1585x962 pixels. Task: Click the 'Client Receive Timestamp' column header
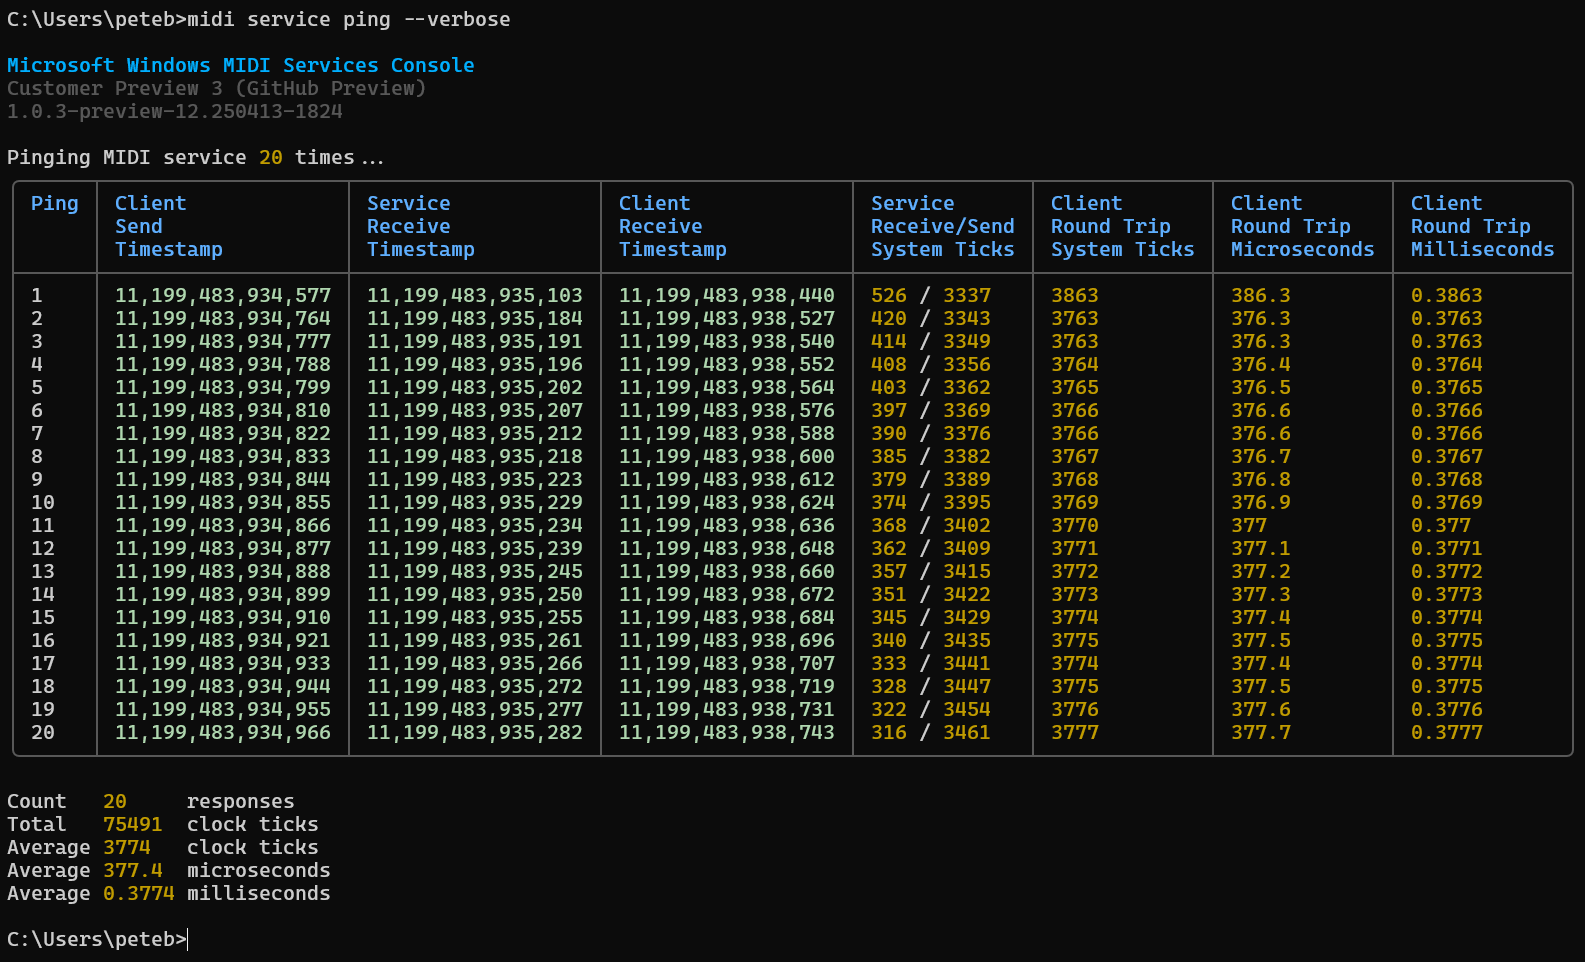[673, 226]
